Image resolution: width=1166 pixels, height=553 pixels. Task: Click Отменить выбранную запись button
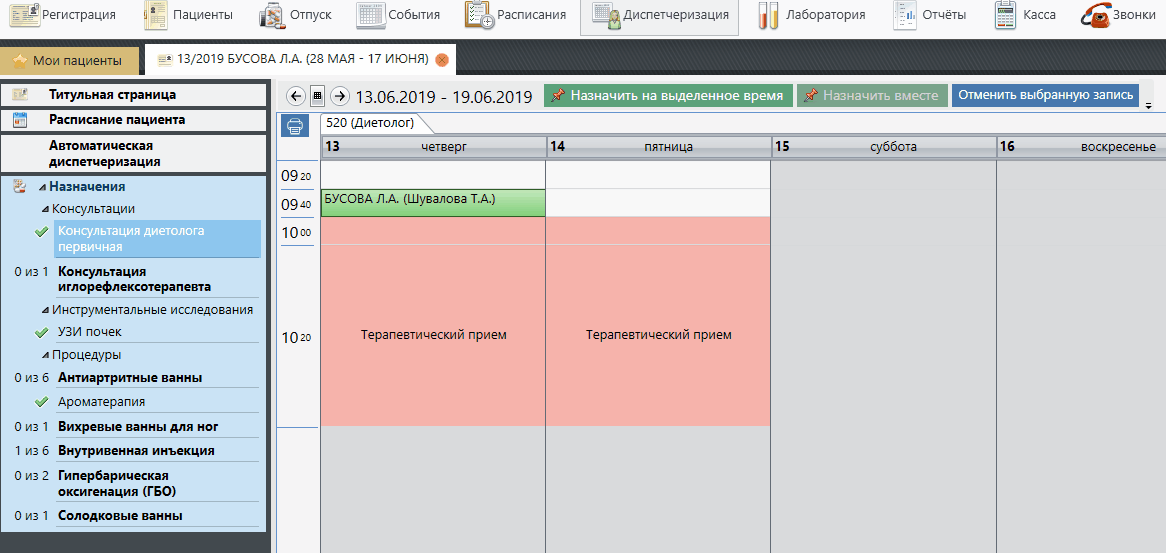1045,96
